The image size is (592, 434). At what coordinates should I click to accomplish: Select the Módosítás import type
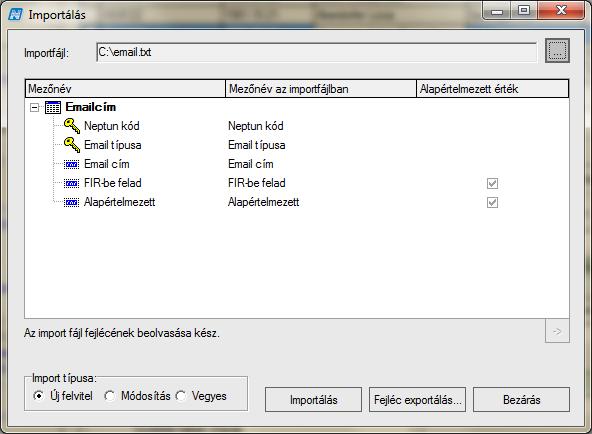109,396
